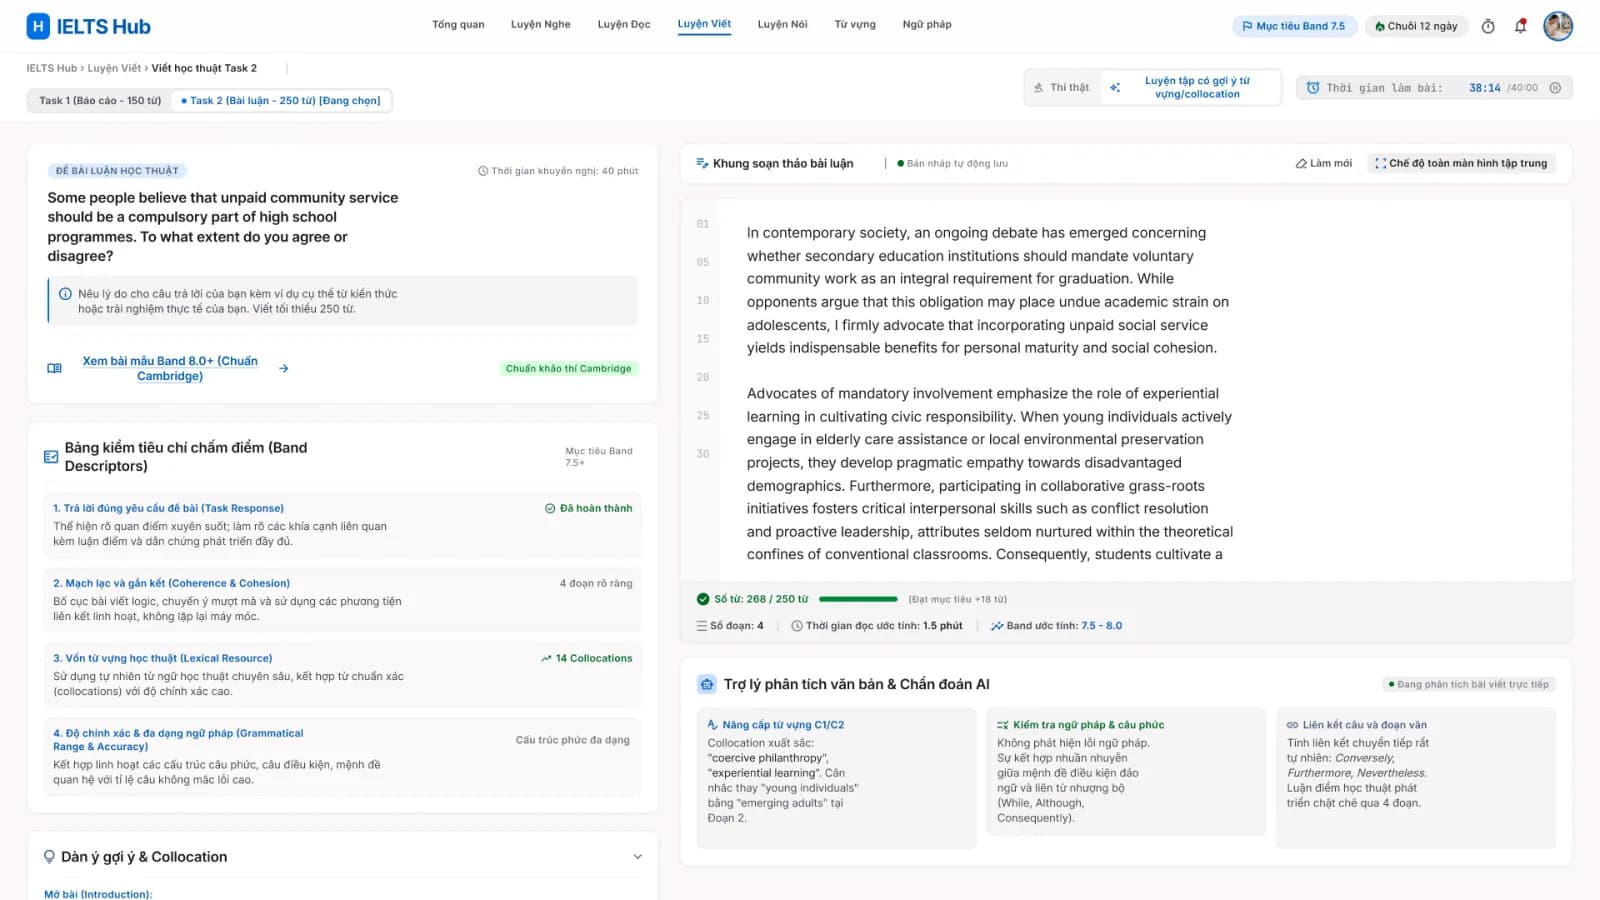This screenshot has height=900, width=1600.
Task: Click the Band Descriptors checklist icon
Action: point(51,457)
